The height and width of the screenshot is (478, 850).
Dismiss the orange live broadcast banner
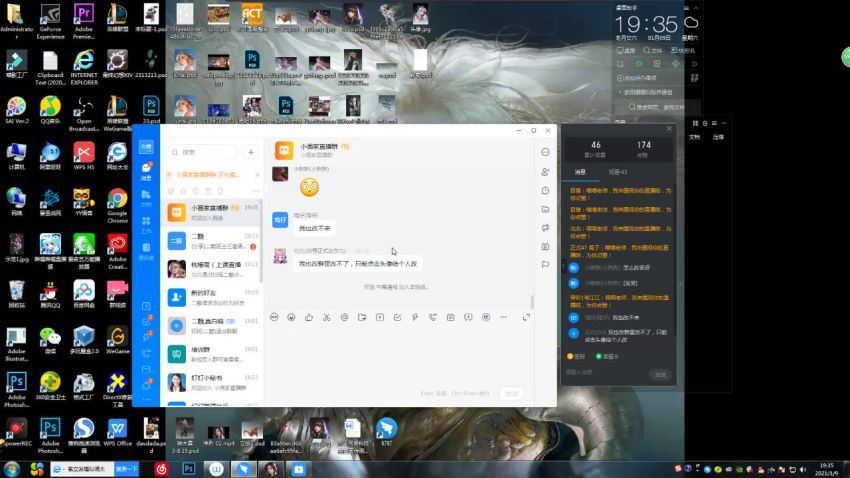tap(257, 175)
